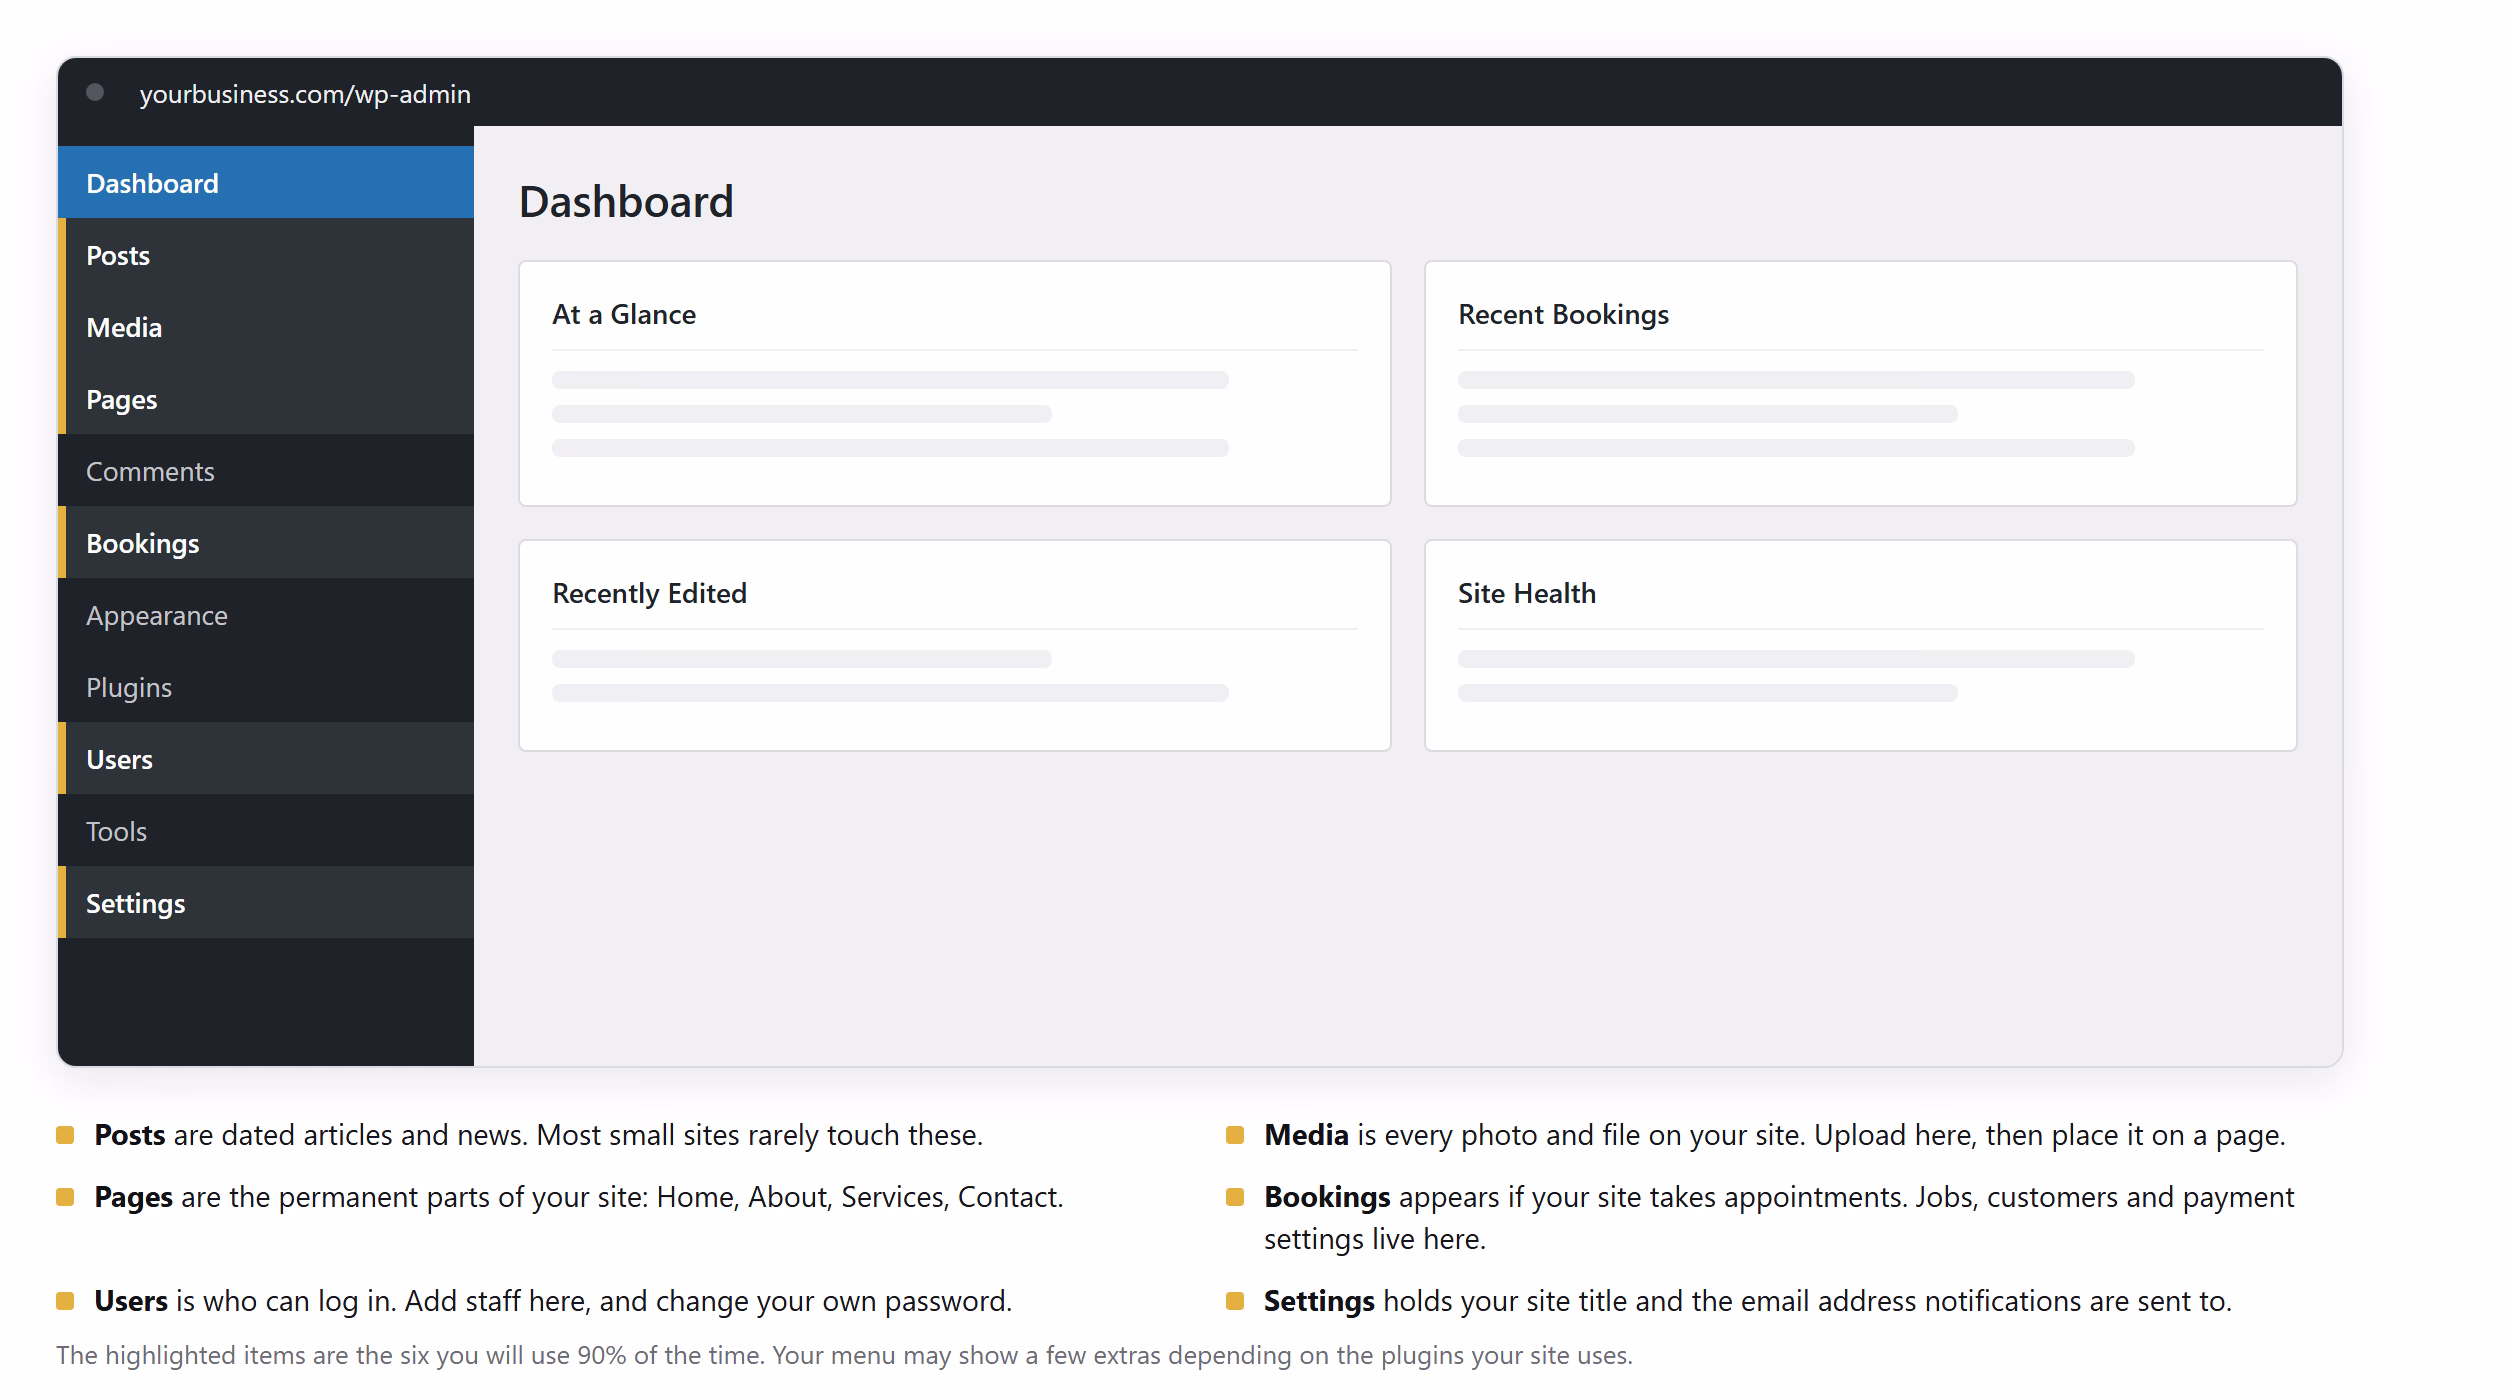Click the grey dot in the browser bar
Screen dimensions: 2512x1400
pyautogui.click(x=95, y=92)
